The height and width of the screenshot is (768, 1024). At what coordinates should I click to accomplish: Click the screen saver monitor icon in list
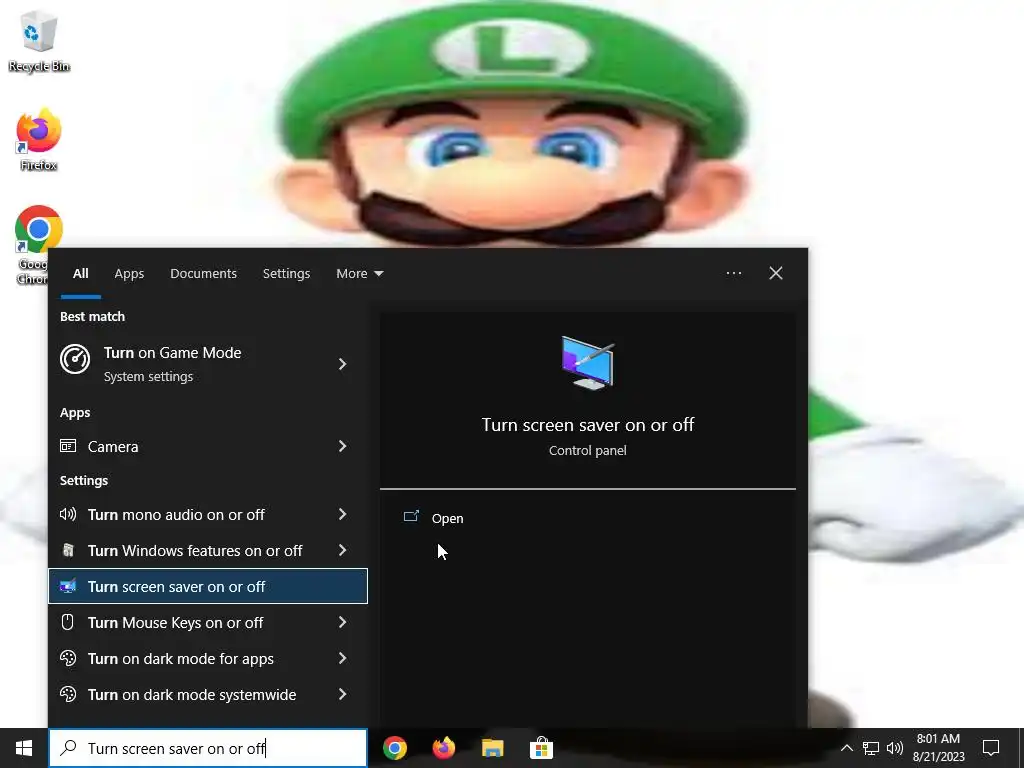(68, 586)
